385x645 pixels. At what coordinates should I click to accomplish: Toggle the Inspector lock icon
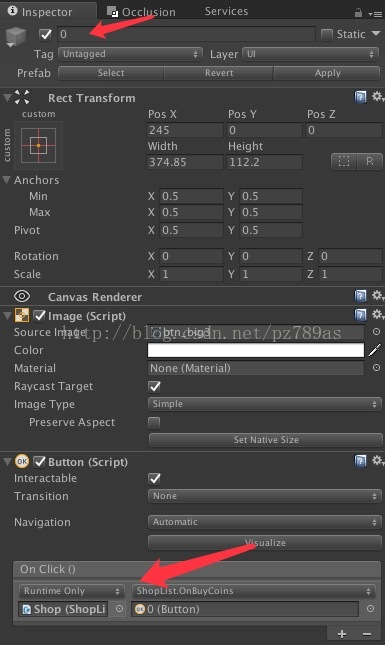(x=358, y=13)
